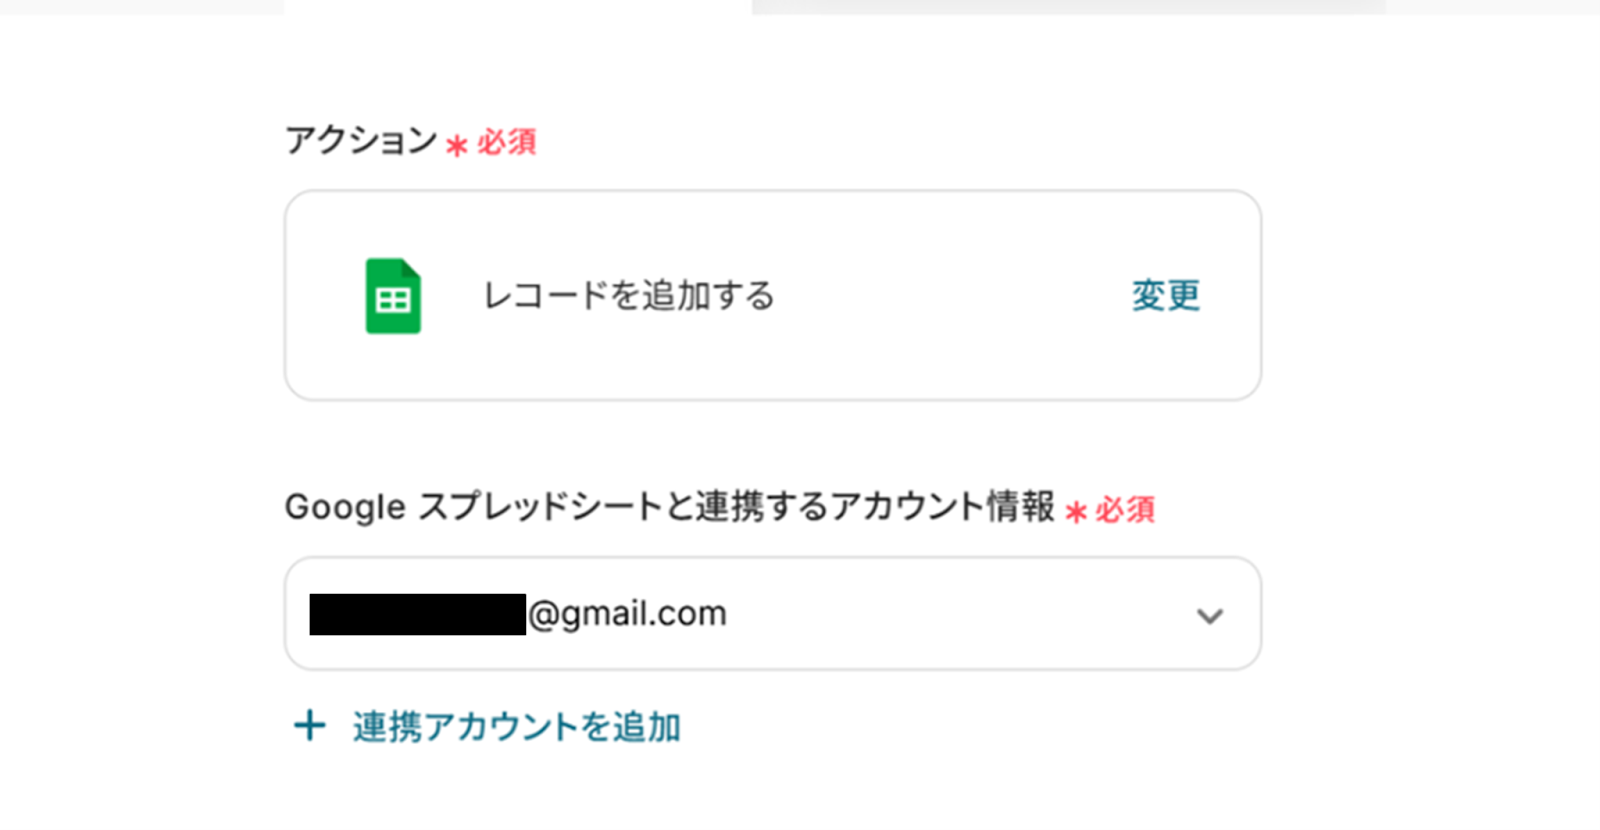Viewport: 1600px width, 830px height.
Task: Click the chevron arrow in account field
Action: [x=1210, y=616]
